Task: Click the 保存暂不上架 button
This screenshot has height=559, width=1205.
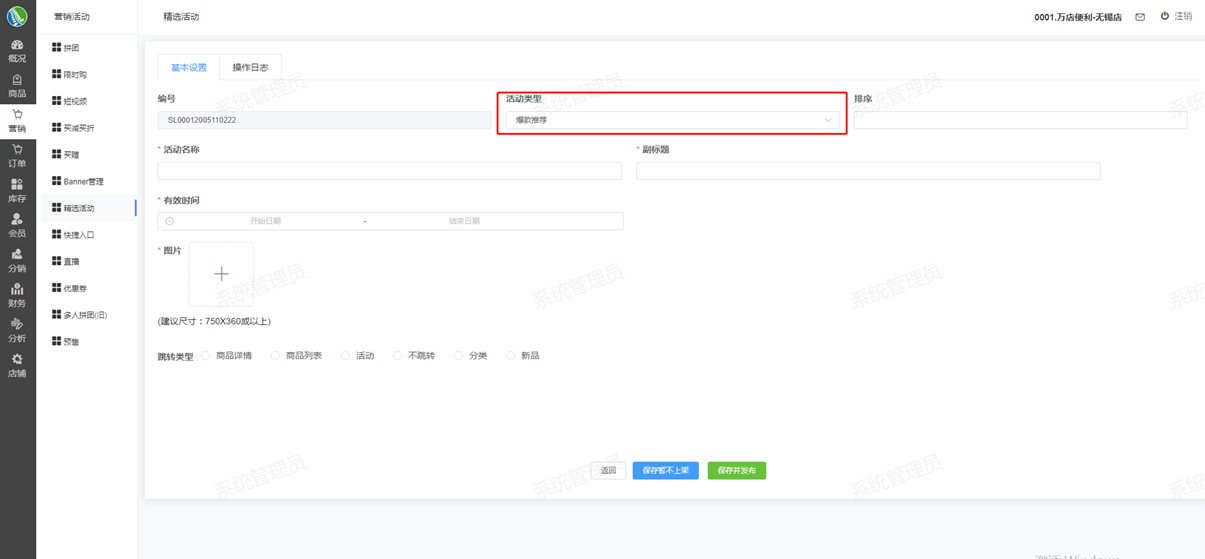Action: click(665, 470)
